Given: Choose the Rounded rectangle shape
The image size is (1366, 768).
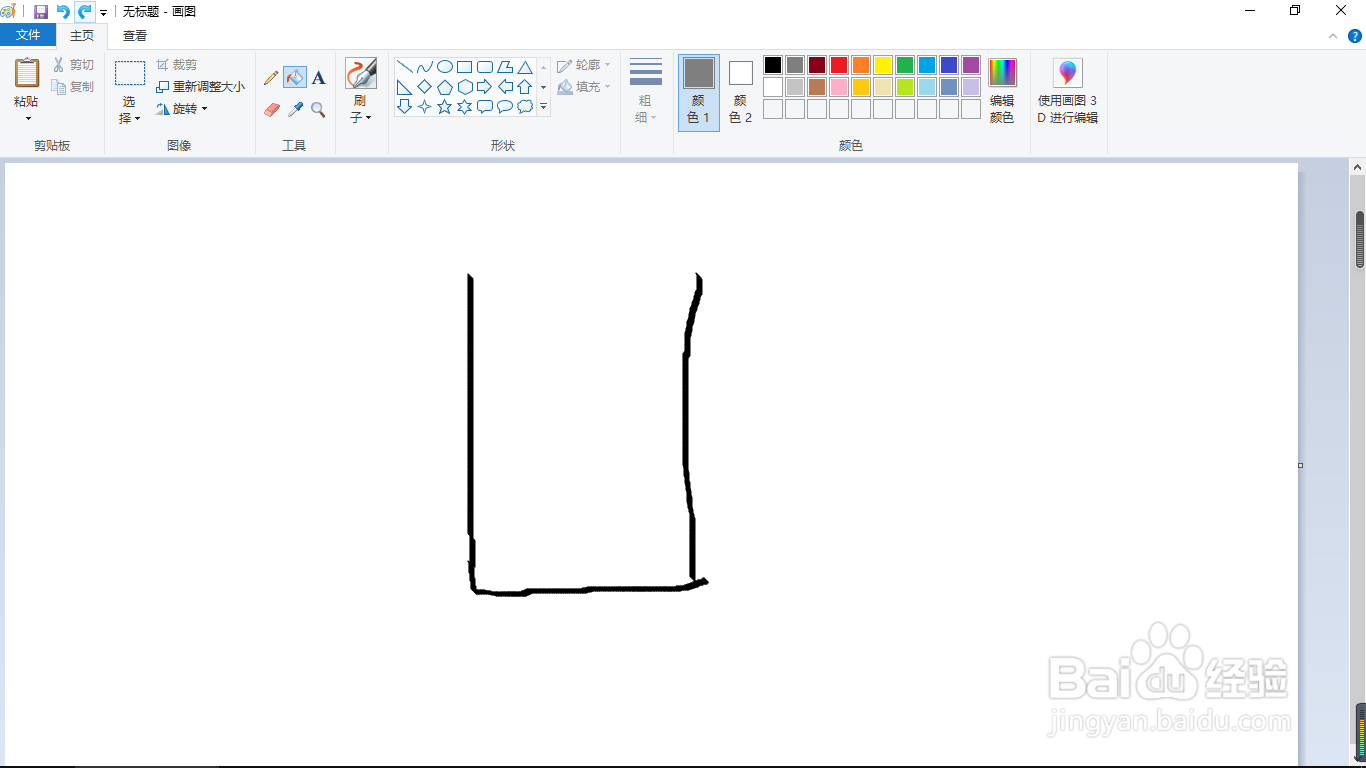Looking at the screenshot, I should (485, 67).
